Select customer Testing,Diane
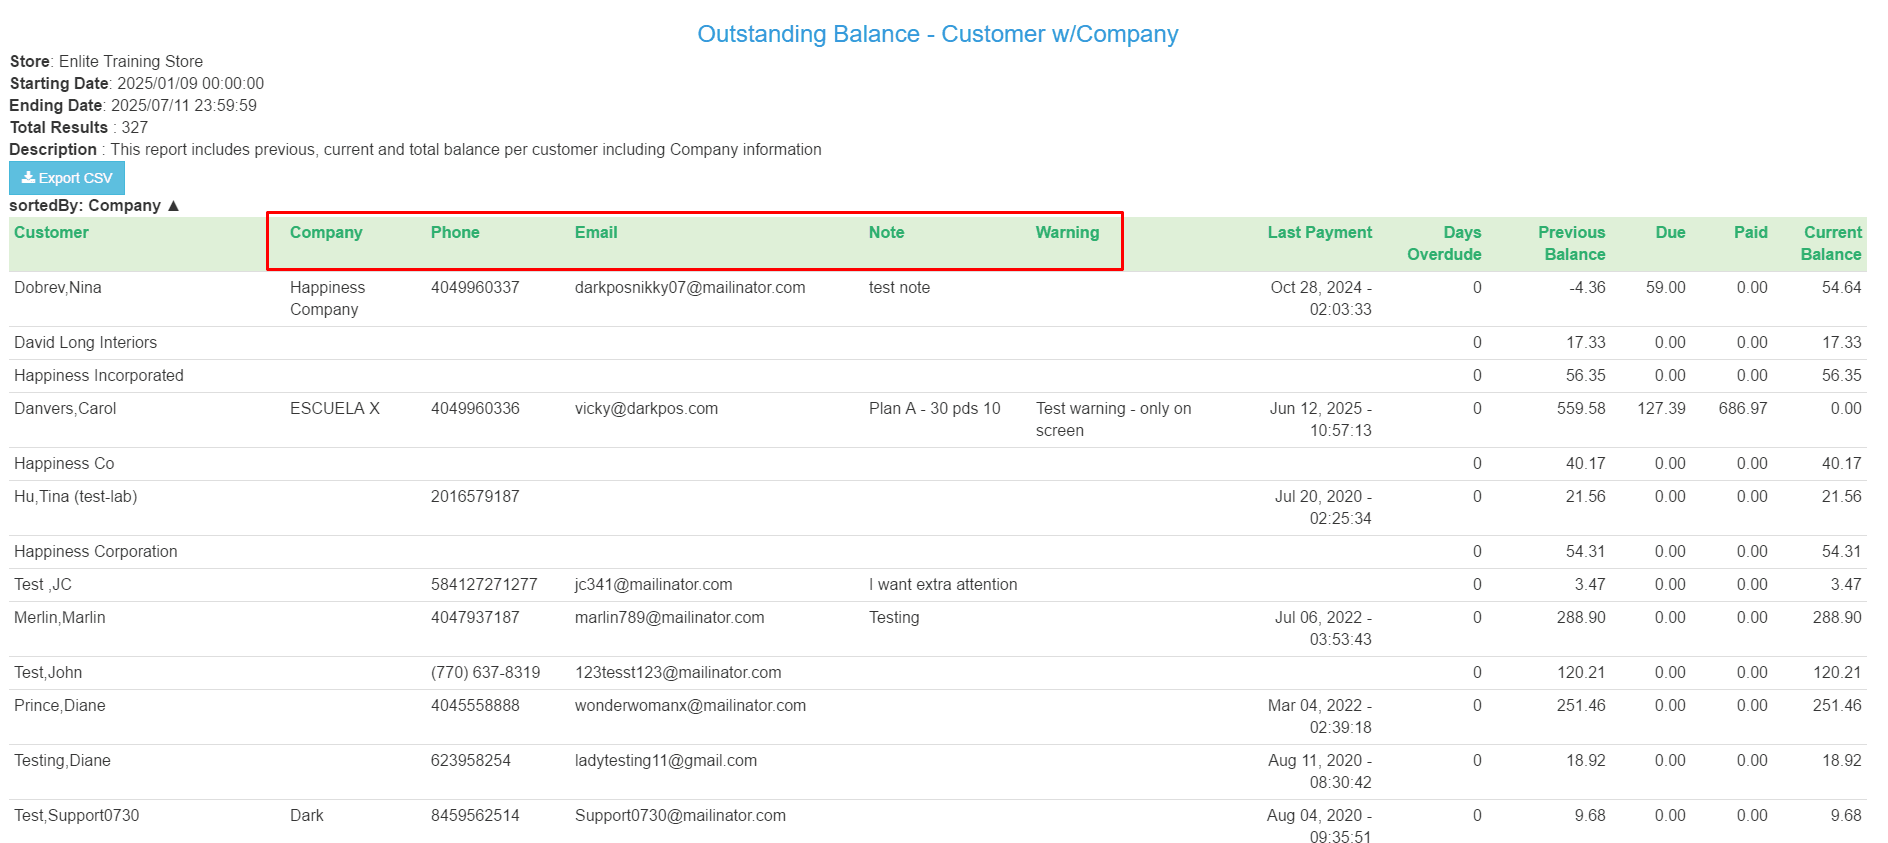Viewport: 1888px width, 843px height. coord(62,760)
